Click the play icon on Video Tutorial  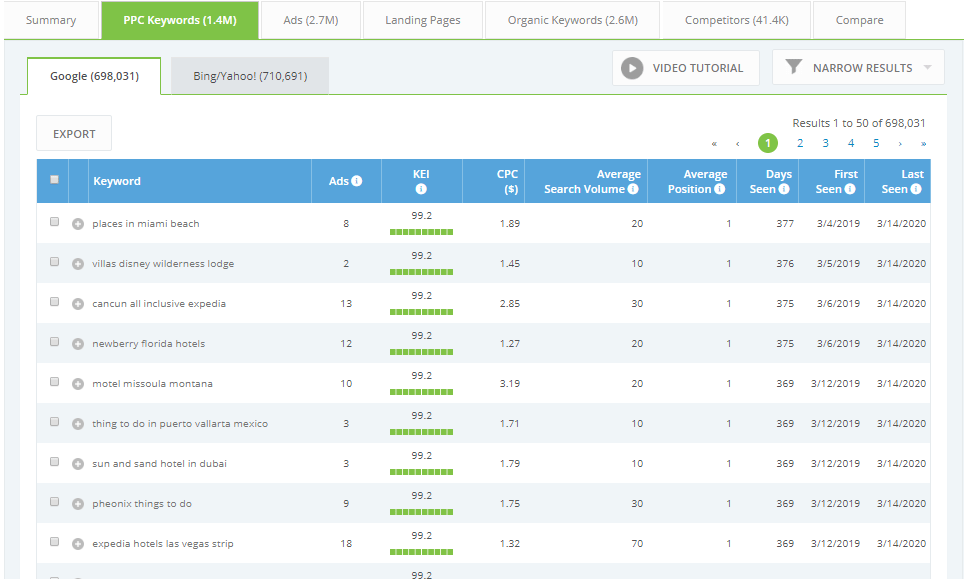pos(631,68)
